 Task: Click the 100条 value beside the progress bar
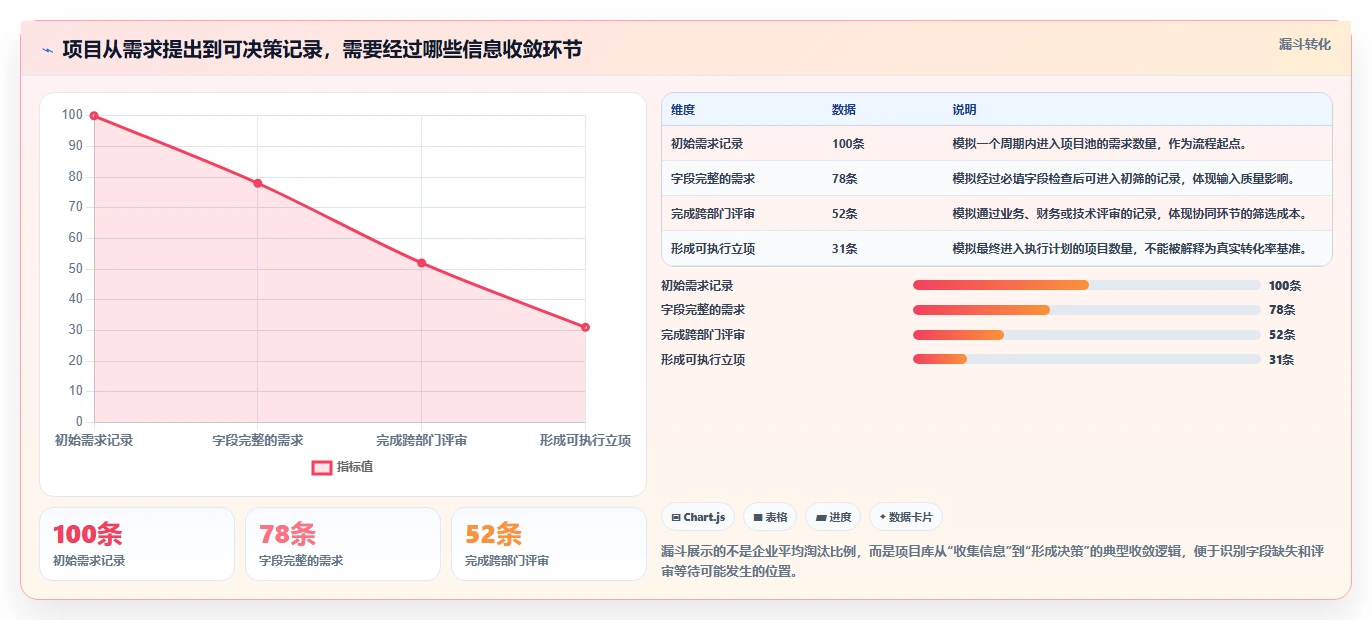point(1285,285)
